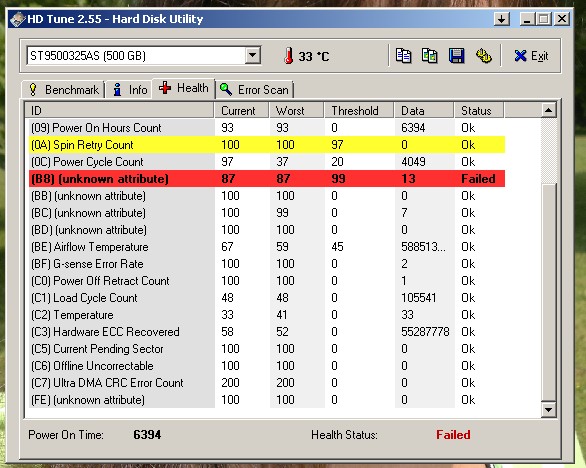The image size is (586, 468).
Task: Switch to the Benchmark tab
Action: tap(64, 90)
